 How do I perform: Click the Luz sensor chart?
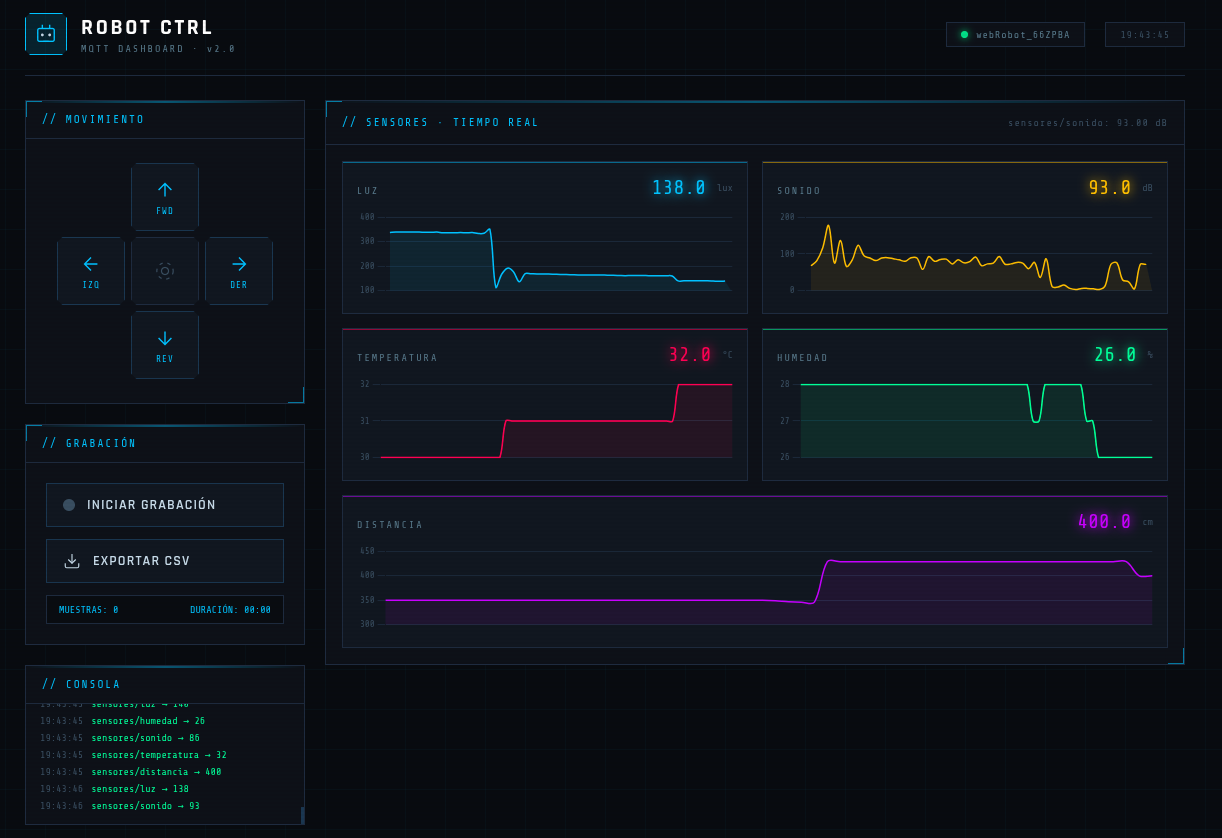(x=545, y=253)
